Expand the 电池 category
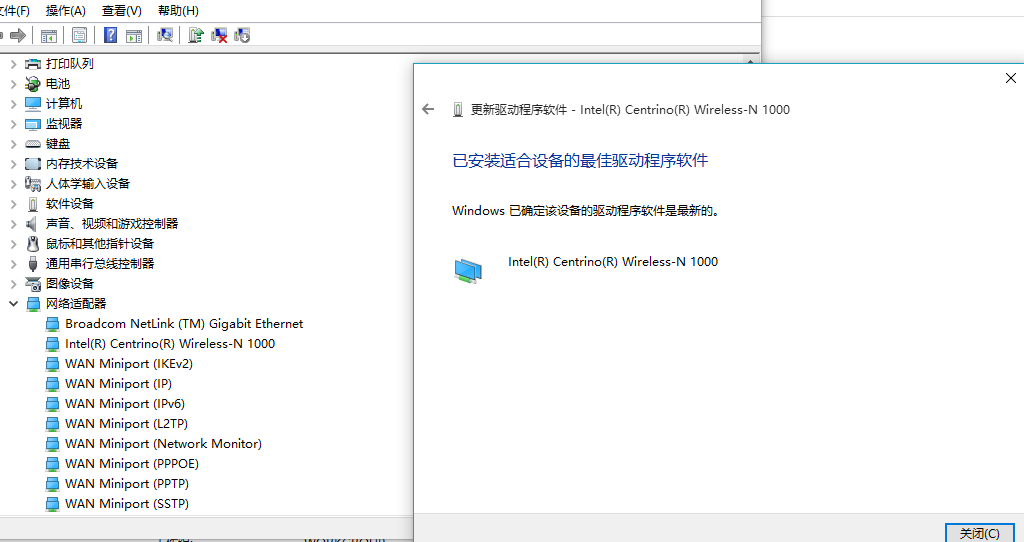Viewport: 1024px width, 542px height. point(13,84)
